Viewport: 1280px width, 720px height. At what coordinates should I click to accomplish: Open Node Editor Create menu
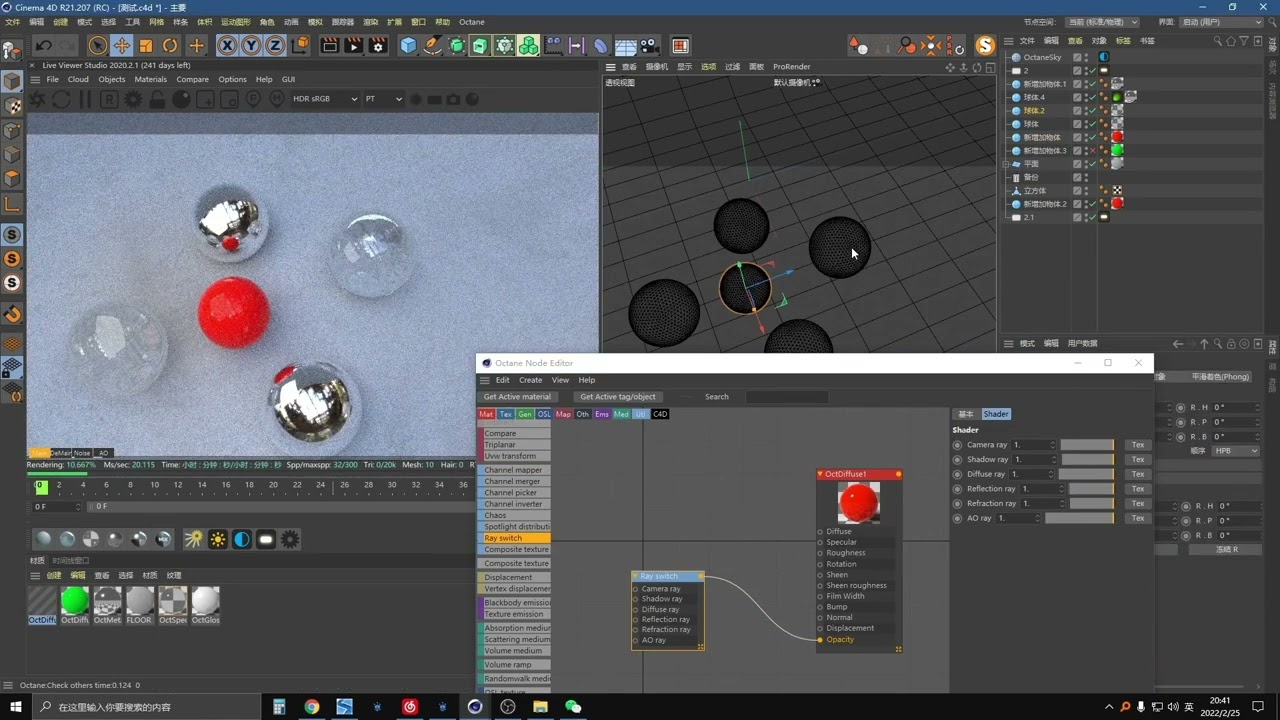click(x=530, y=380)
